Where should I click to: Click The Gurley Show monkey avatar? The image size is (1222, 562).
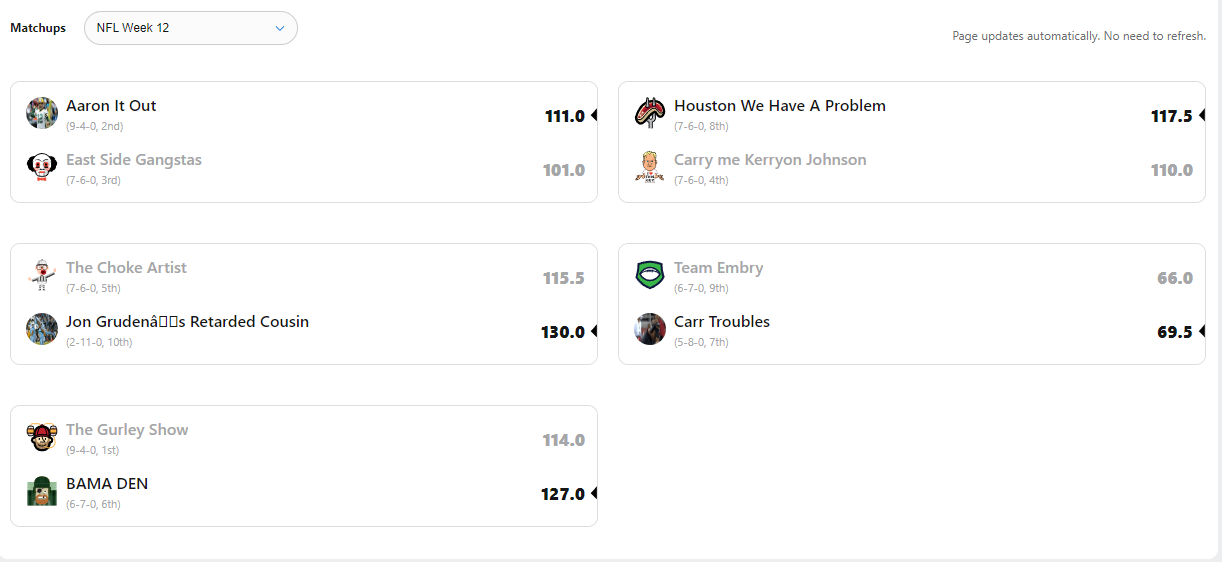tap(42, 437)
